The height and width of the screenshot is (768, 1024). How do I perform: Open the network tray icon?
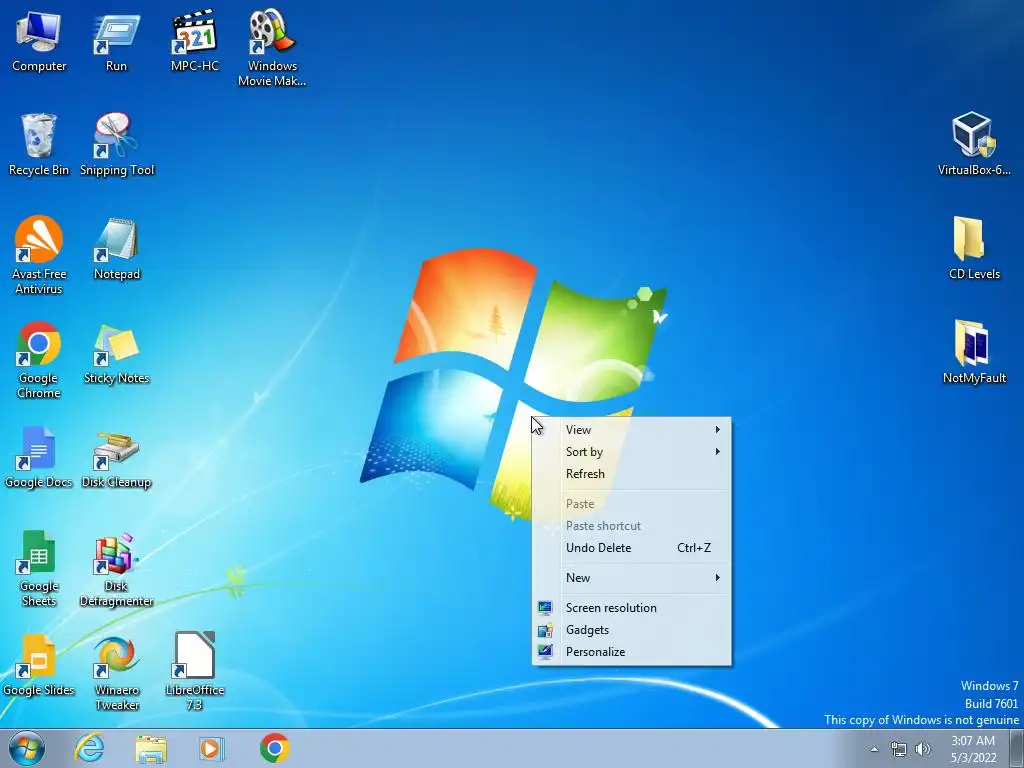[899, 749]
